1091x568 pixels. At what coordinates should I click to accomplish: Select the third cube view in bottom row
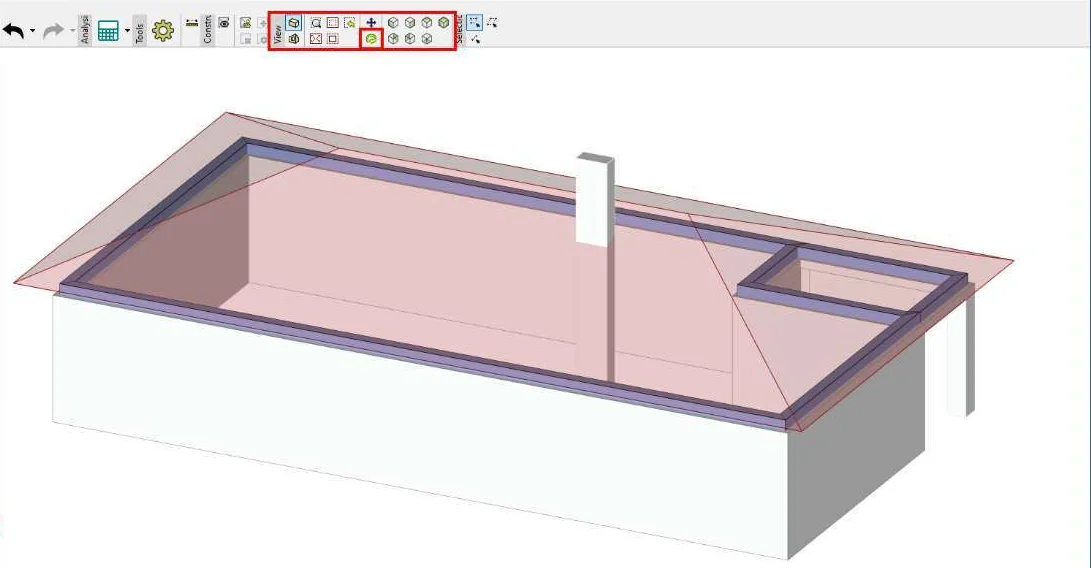(x=427, y=39)
